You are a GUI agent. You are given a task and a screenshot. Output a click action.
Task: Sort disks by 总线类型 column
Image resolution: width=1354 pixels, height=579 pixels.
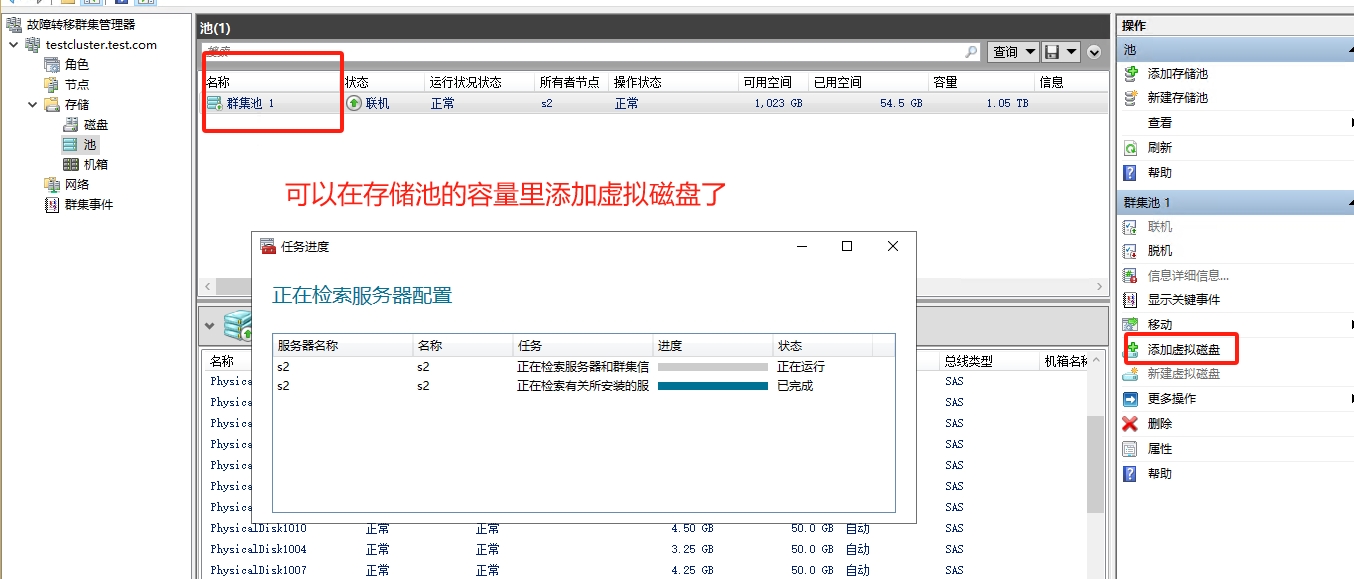(x=967, y=361)
